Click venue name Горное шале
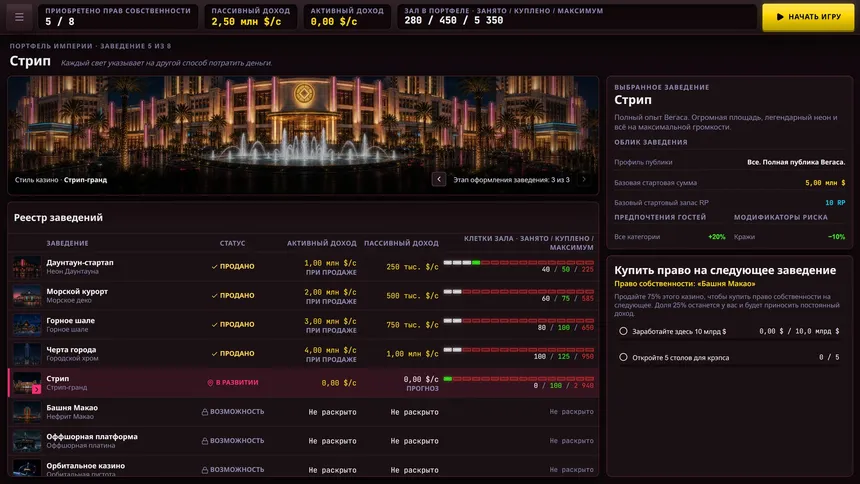Image resolution: width=860 pixels, height=484 pixels. [x=70, y=320]
